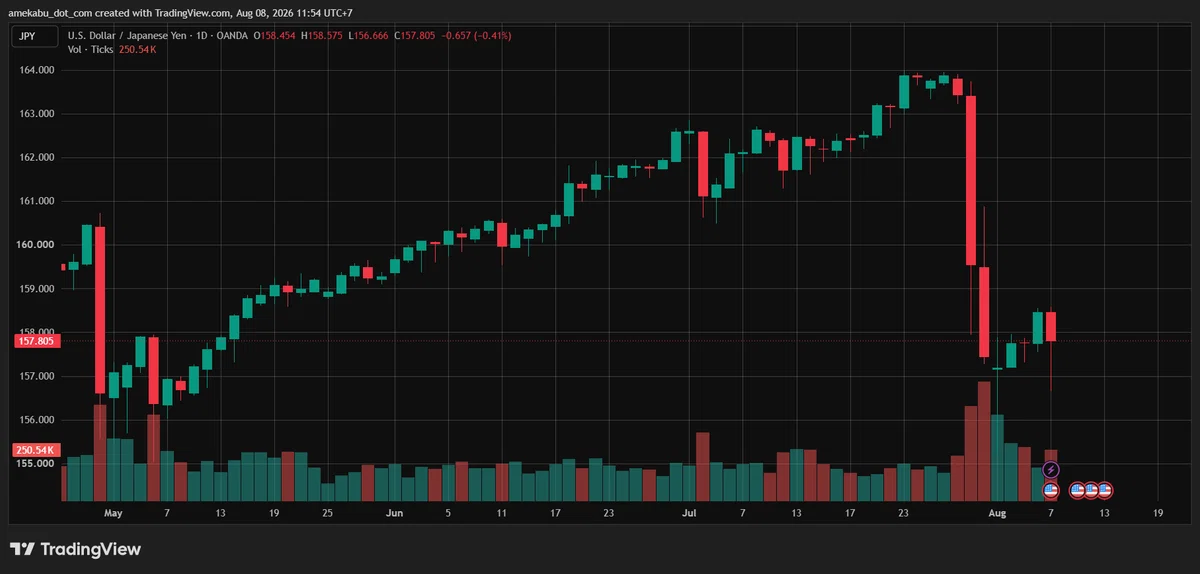Click the 'Jun' label on the time axis
This screenshot has height=574, width=1200.
394,513
